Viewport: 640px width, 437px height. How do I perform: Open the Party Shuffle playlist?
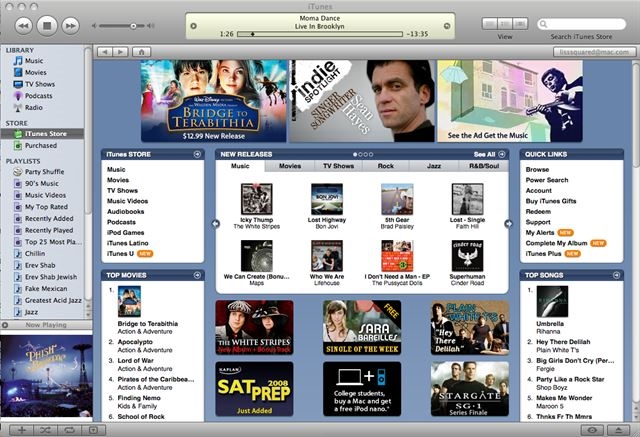tap(45, 171)
